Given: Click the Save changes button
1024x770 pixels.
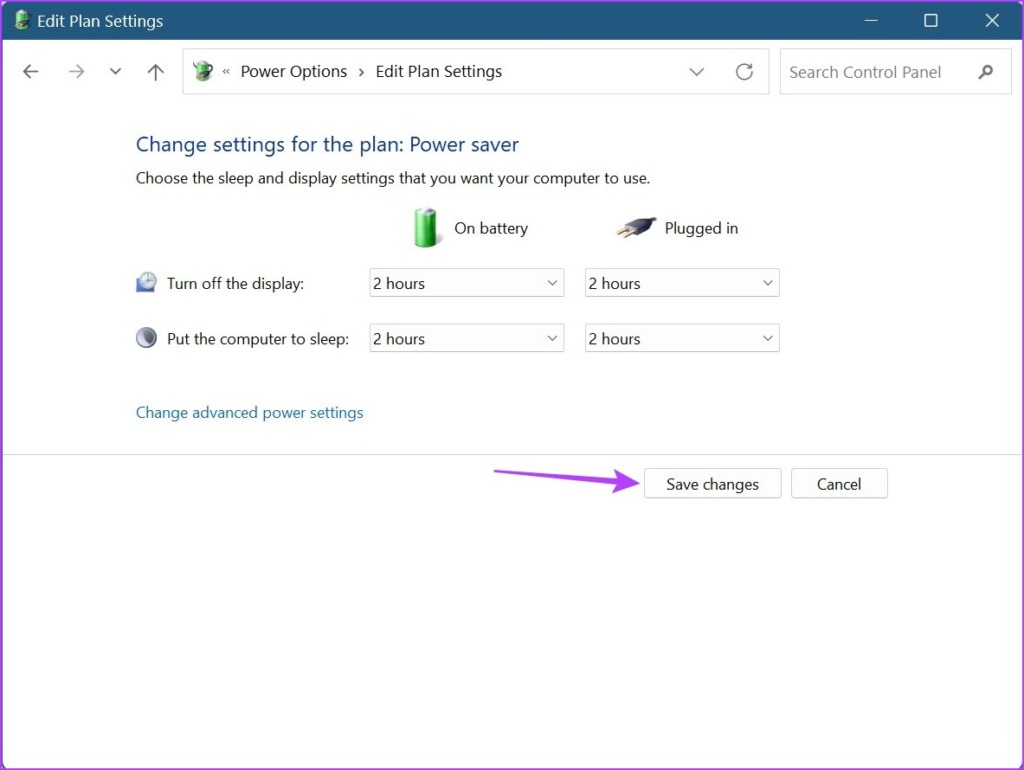Looking at the screenshot, I should pyautogui.click(x=712, y=483).
